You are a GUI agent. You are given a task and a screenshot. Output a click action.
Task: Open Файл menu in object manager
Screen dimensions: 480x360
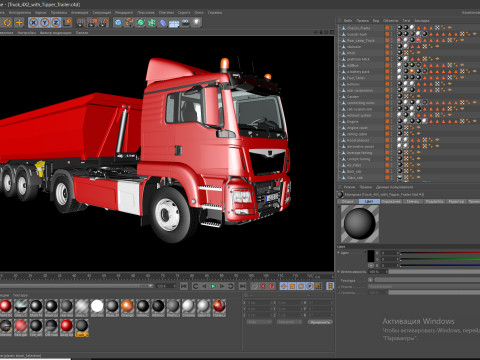click(x=348, y=20)
